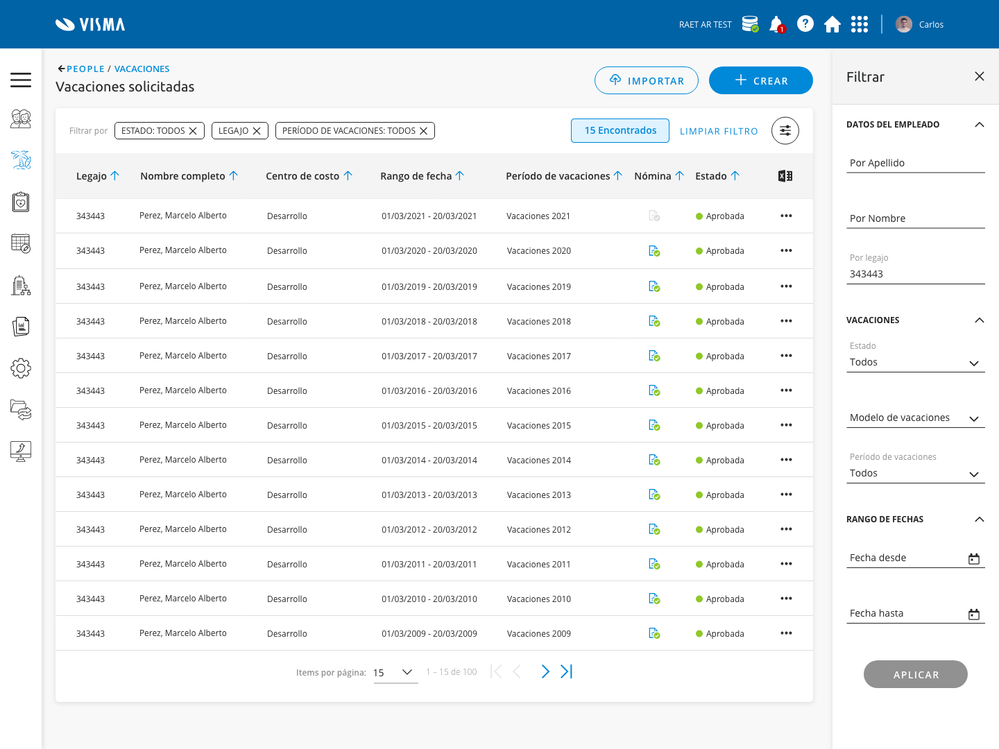Viewport: 999px width, 749px height.
Task: Open Fecha hasta calendar picker
Action: [x=974, y=614]
